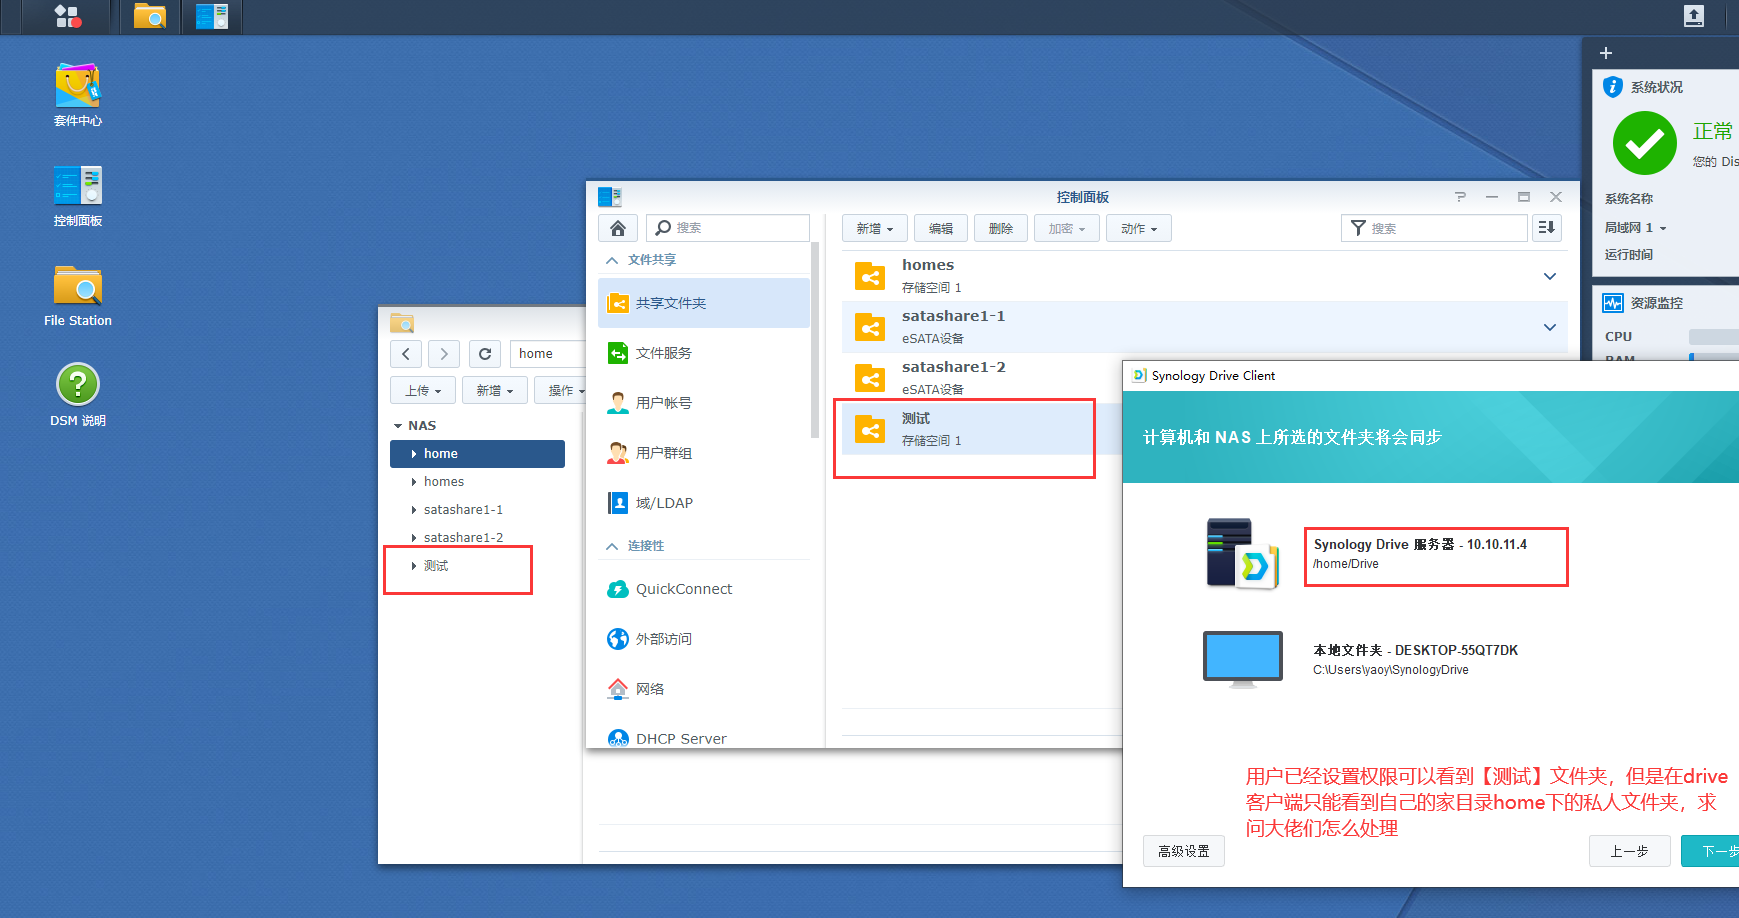Add a widget with plus icon
Viewport: 1739px width, 918px height.
tap(1606, 53)
